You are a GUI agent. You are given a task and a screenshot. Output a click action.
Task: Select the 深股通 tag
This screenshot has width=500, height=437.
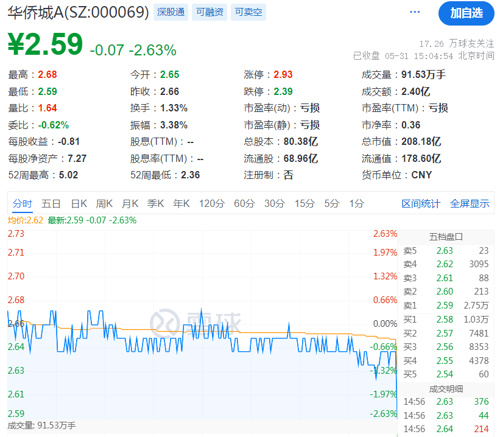171,12
